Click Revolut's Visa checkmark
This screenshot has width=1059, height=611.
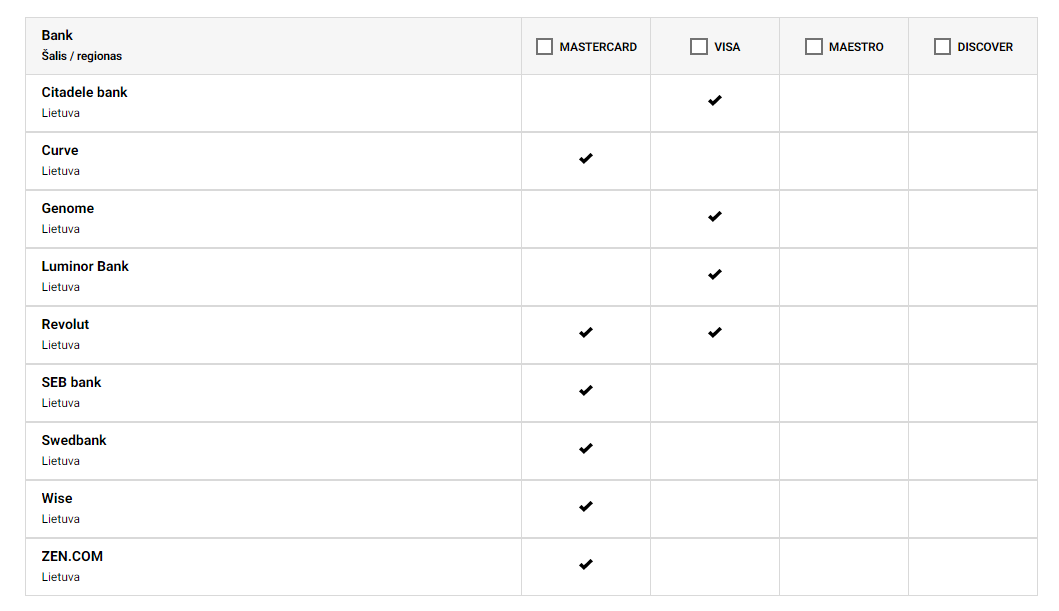tap(715, 333)
